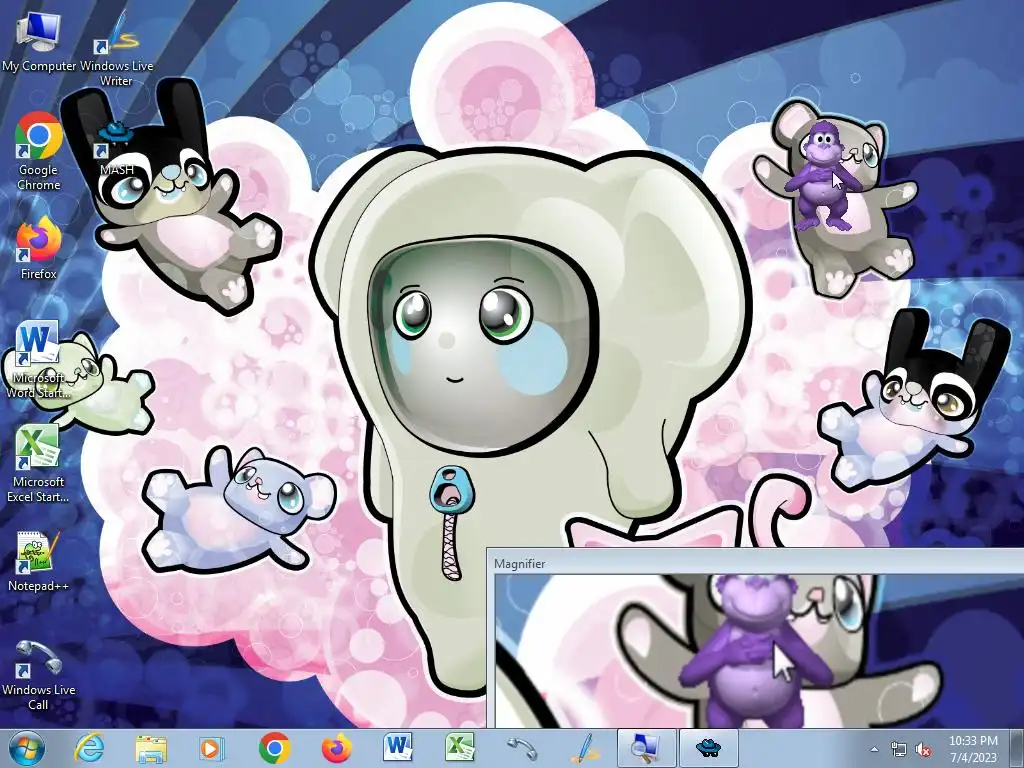Click the purple Bonzi gorilla character

point(822,176)
